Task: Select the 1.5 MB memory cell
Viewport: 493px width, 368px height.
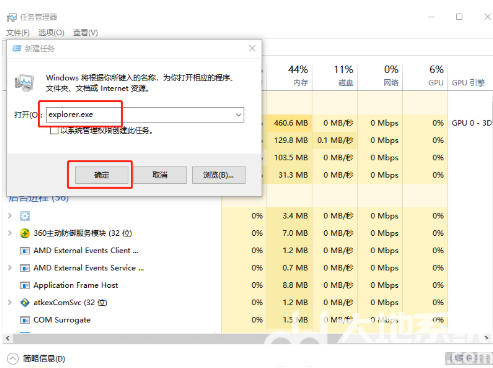Action: pos(290,320)
